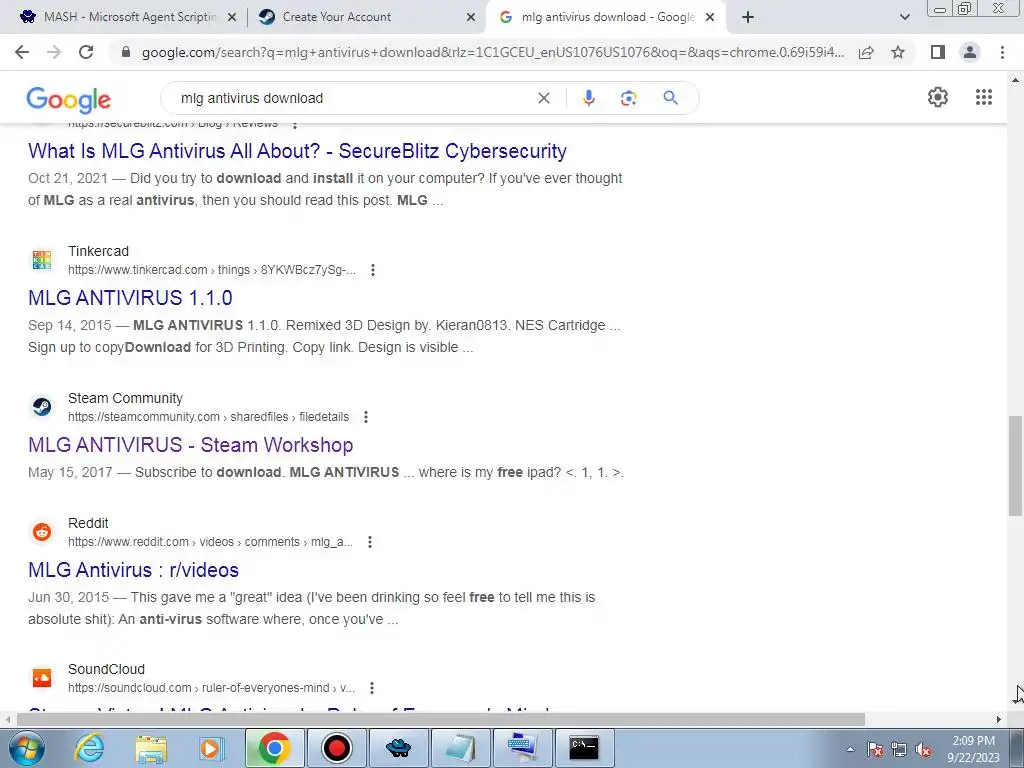Bookmark this page with star icon
Screen dimensions: 1024x768
tap(898, 52)
